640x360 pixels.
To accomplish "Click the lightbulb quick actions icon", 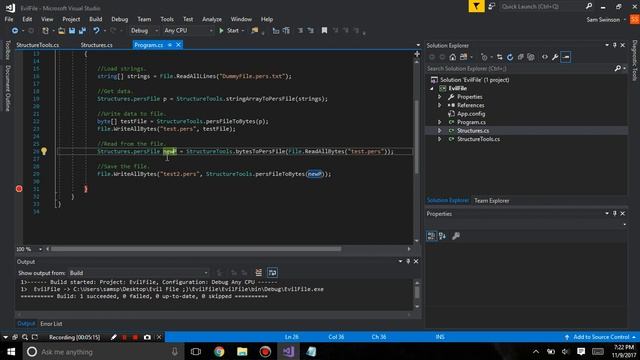I will coord(44,151).
